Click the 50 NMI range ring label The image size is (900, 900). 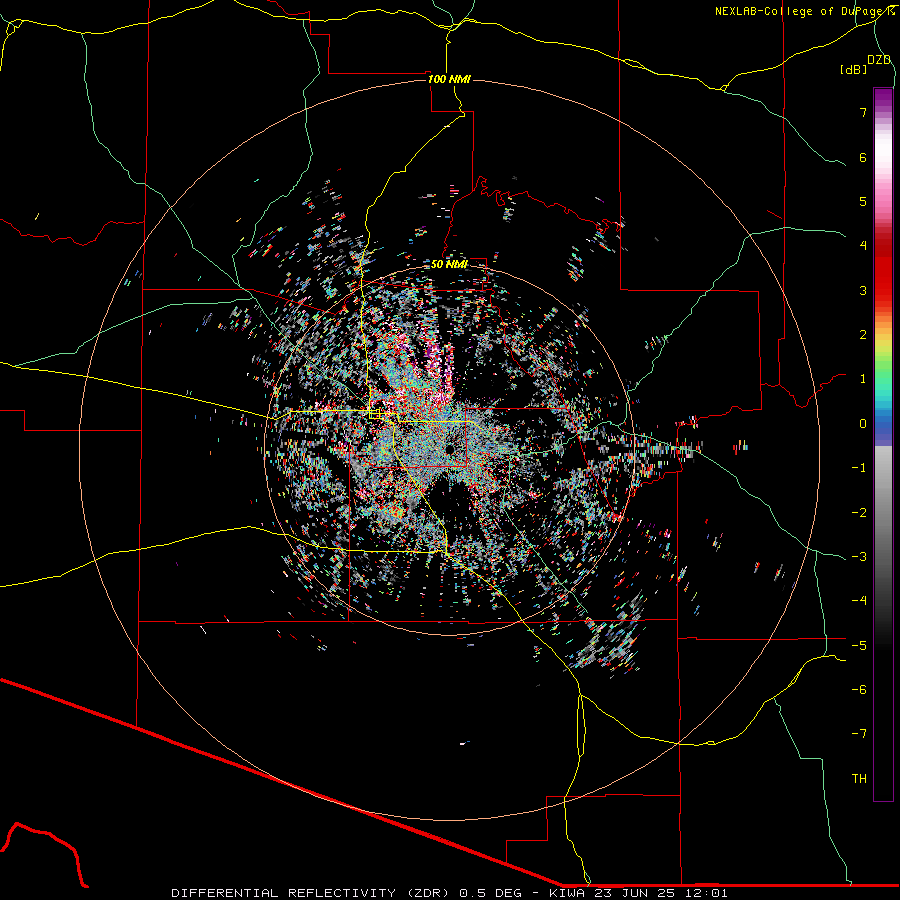coord(449,264)
